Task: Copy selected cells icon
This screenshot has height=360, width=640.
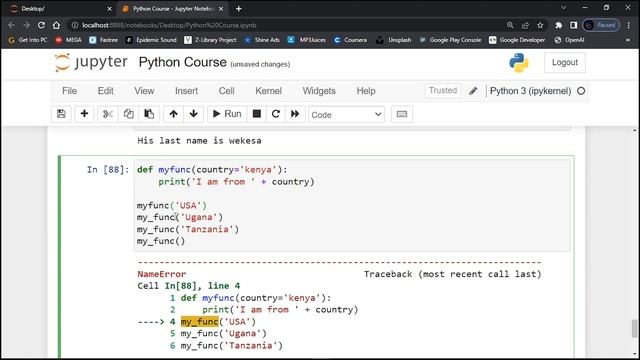Action: pos(129,114)
